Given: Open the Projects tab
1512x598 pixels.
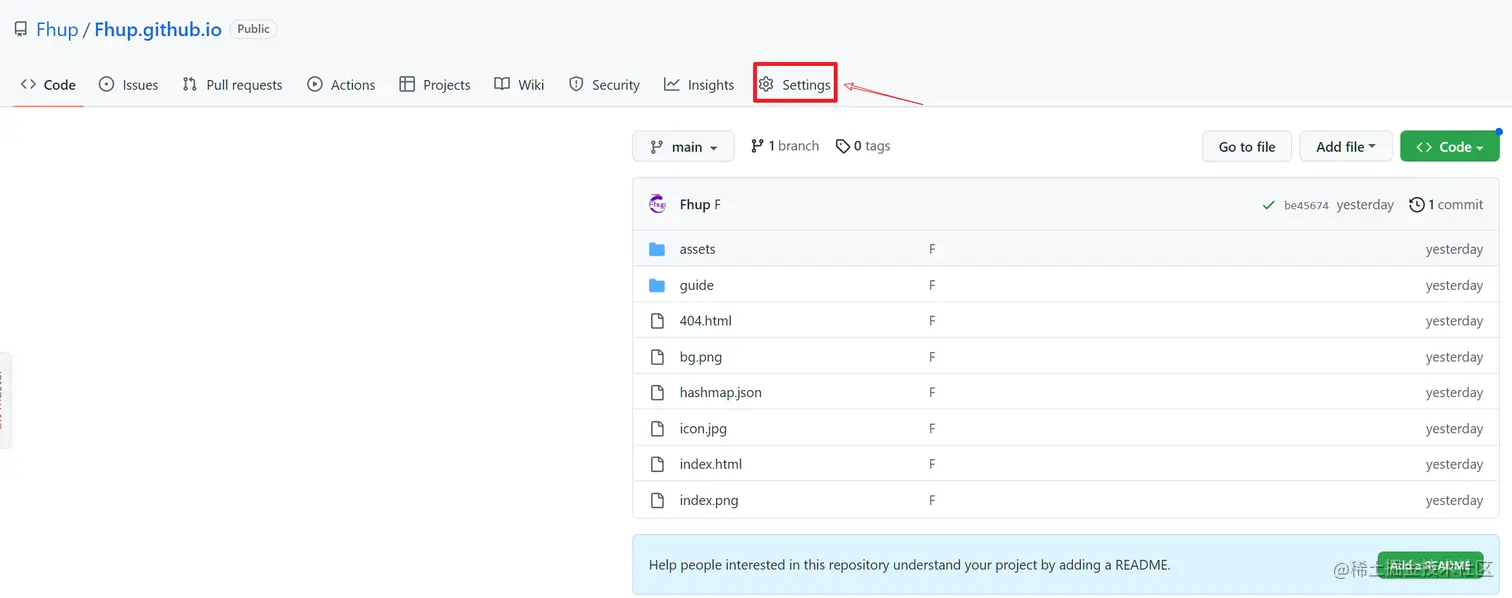Looking at the screenshot, I should pyautogui.click(x=435, y=85).
